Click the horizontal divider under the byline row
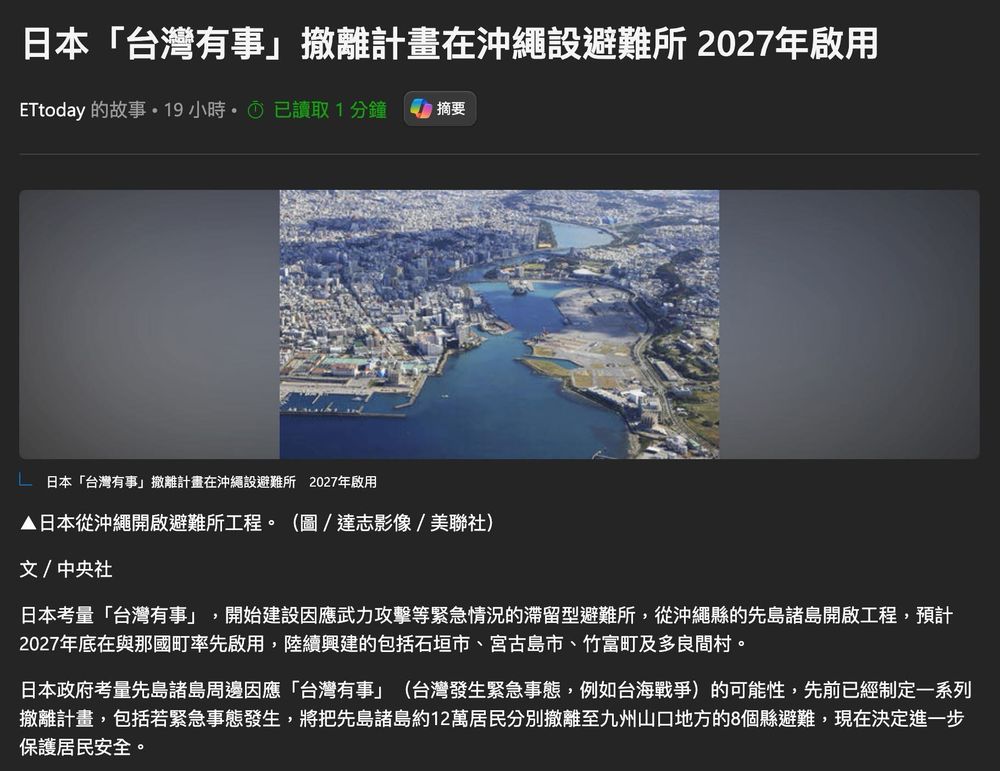Viewport: 1000px width, 771px height. point(499,154)
